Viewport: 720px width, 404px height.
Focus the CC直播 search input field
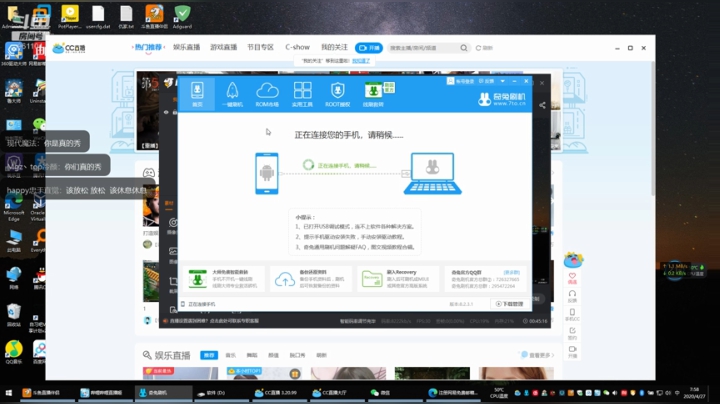pos(423,48)
